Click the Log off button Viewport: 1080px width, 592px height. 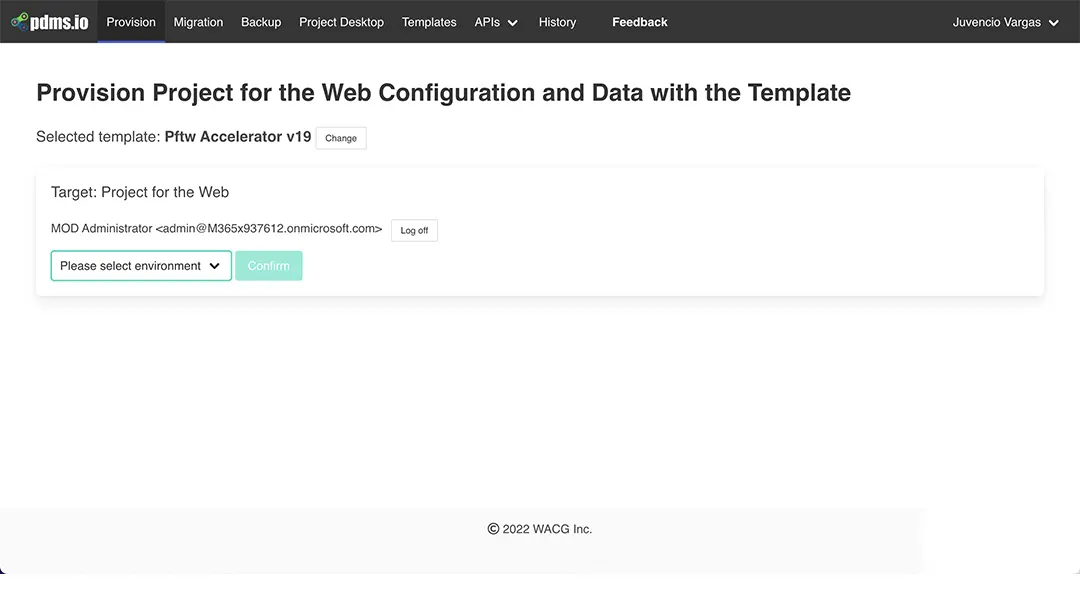pyautogui.click(x=414, y=230)
